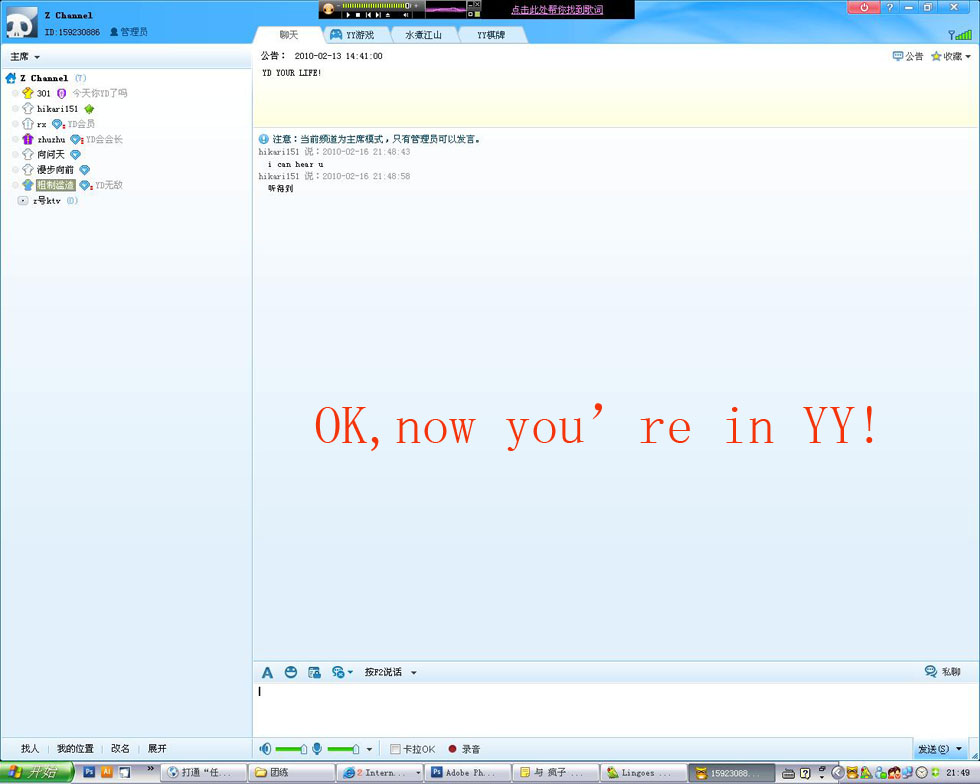Image resolution: width=980 pixels, height=784 pixels.
Task: Select user rx in channel list
Action: 41,124
